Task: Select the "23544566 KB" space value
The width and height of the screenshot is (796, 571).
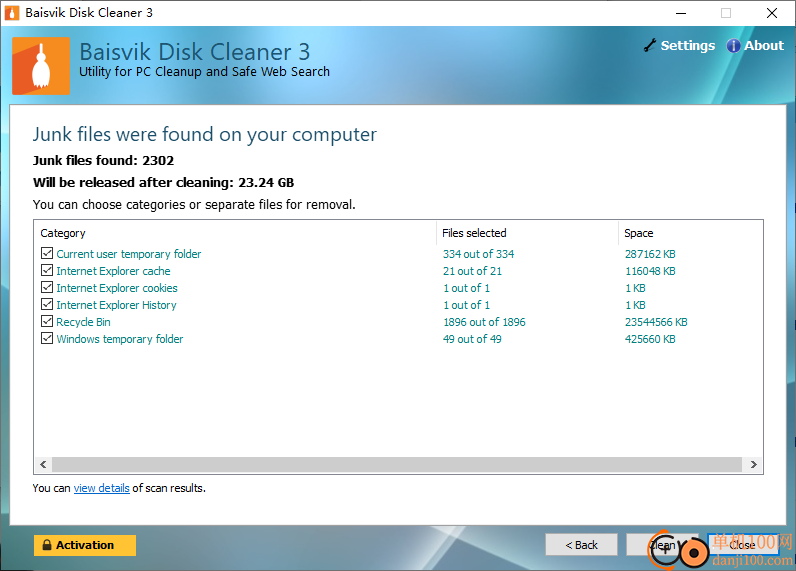Action: click(x=656, y=322)
